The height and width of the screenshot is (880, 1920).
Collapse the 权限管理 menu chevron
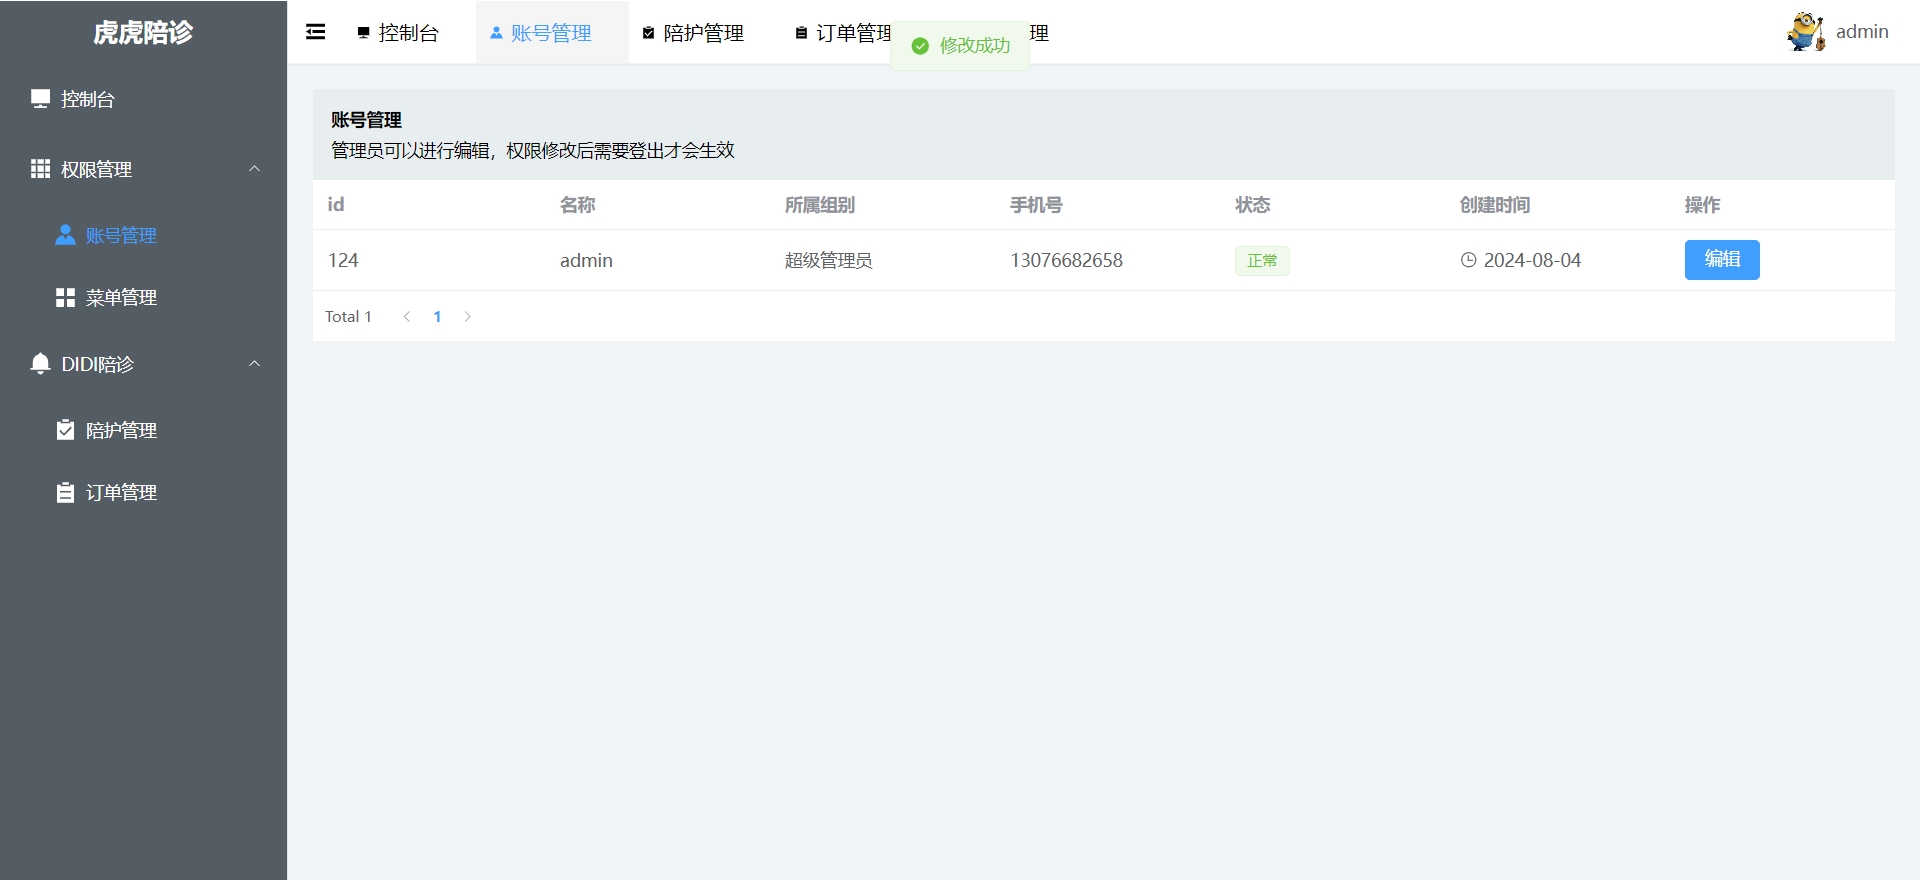[254, 169]
